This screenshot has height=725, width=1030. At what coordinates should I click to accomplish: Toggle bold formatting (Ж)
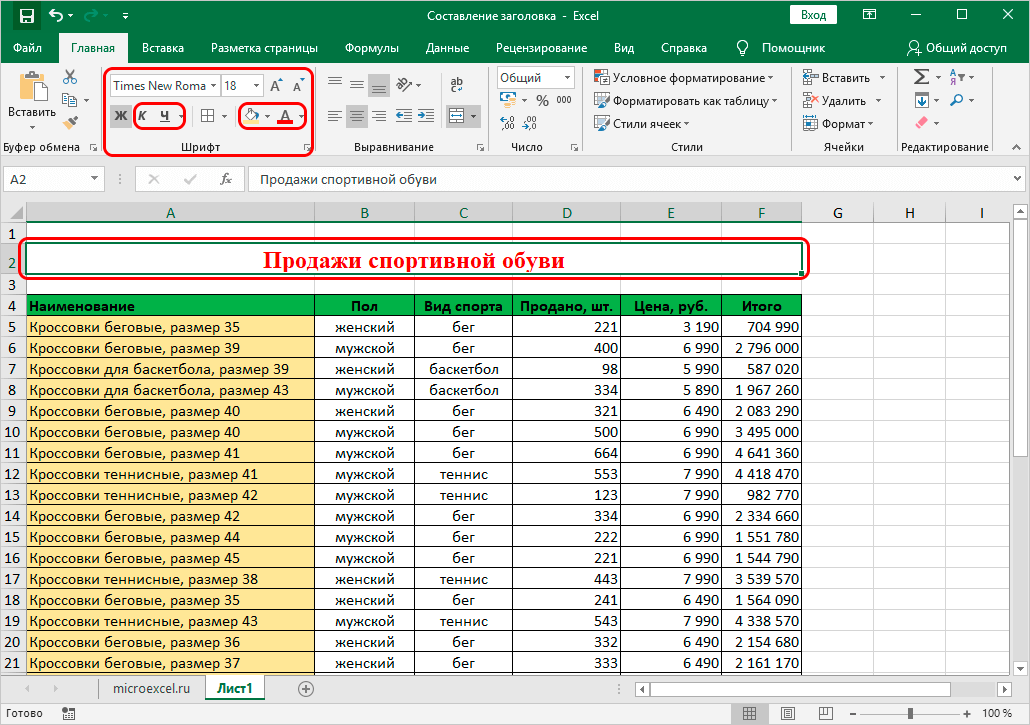click(x=121, y=116)
